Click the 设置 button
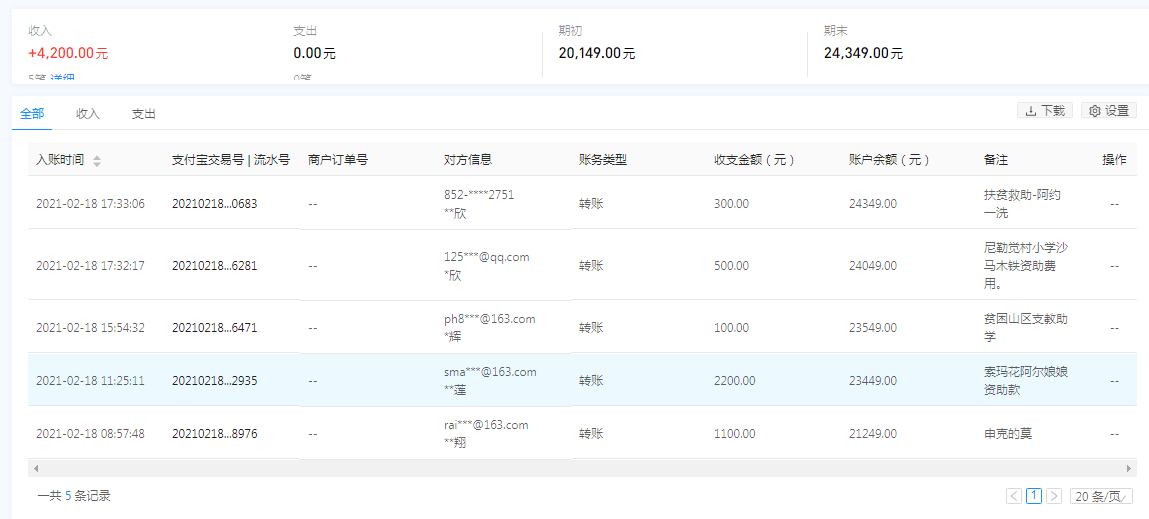1149x519 pixels. pos(1109,111)
